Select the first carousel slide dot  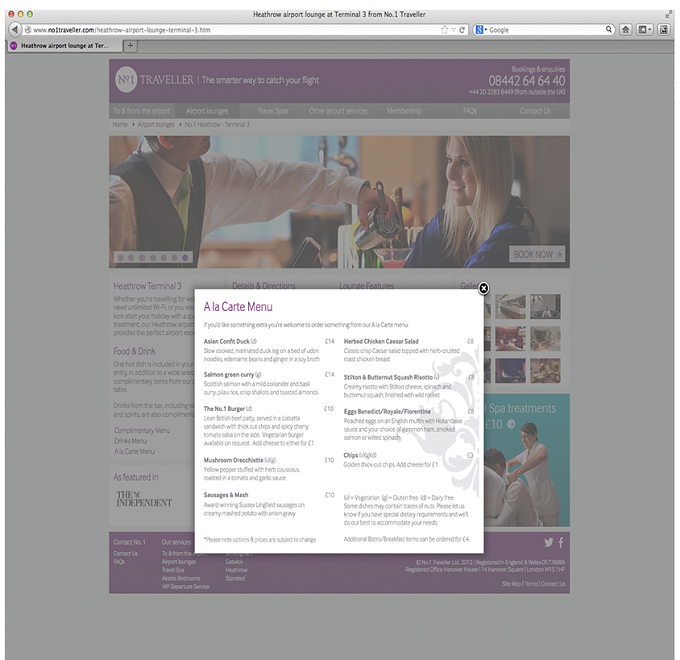(x=121, y=258)
